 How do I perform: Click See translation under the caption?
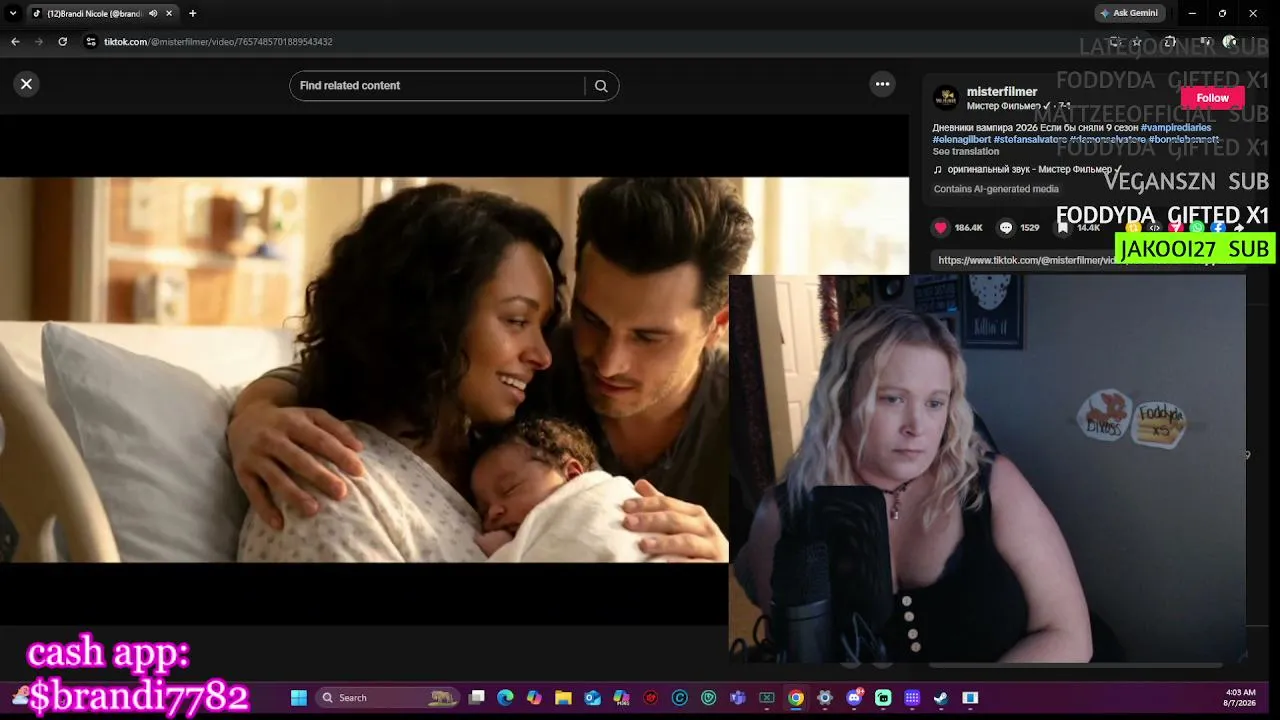966,152
